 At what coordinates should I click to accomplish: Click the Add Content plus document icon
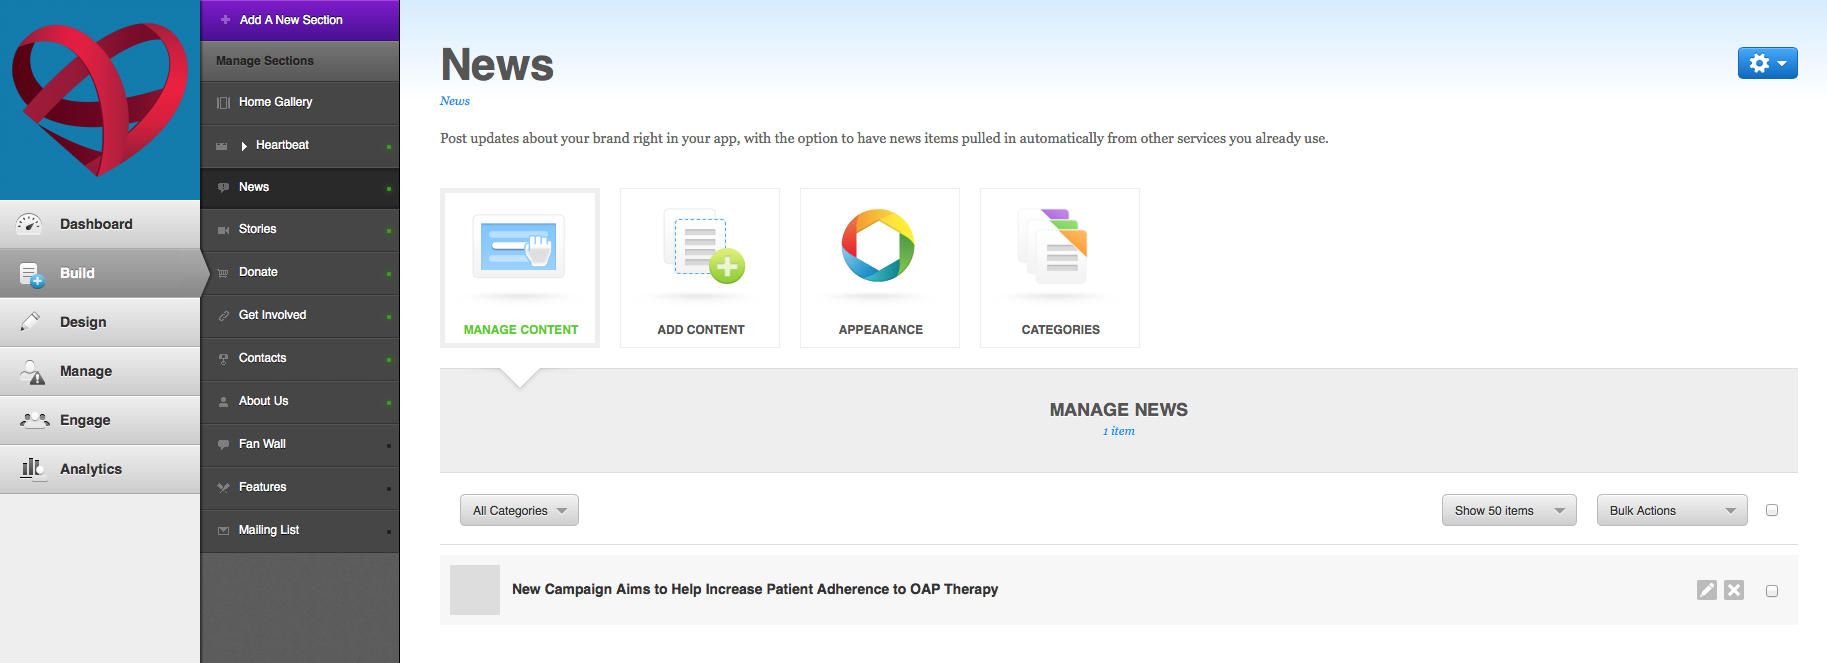pos(704,246)
